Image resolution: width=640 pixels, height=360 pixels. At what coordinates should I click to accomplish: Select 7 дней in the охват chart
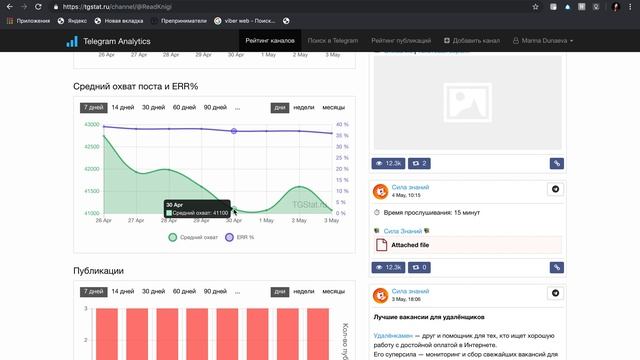[x=93, y=107]
